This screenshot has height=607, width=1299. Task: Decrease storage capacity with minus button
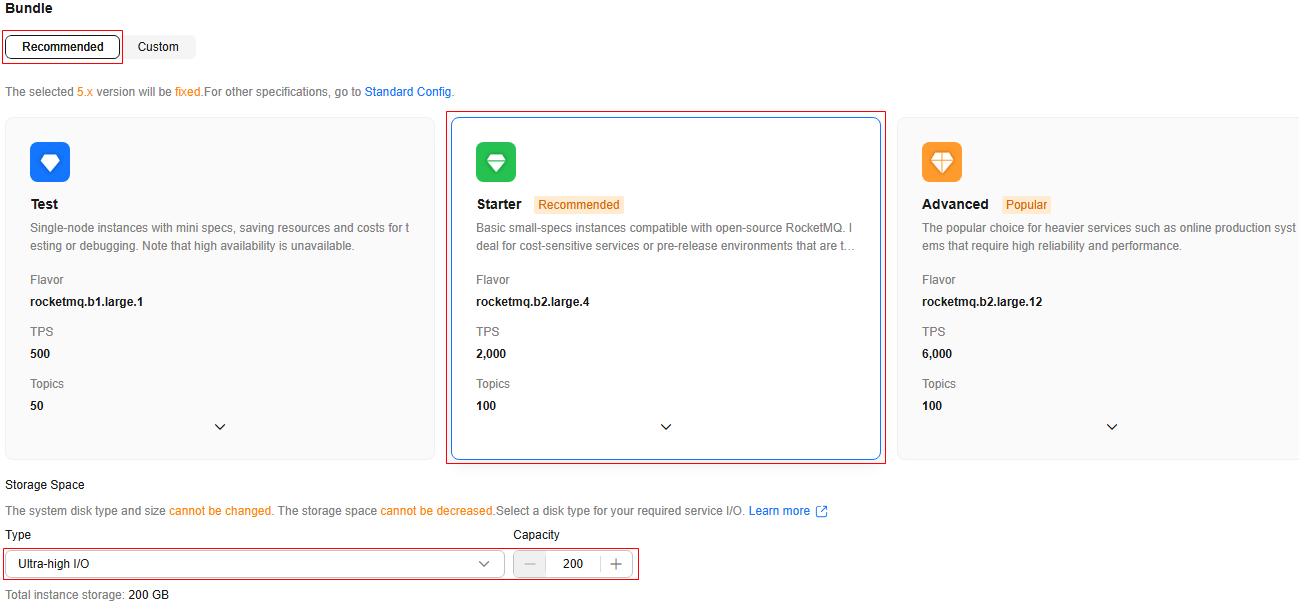[x=530, y=564]
